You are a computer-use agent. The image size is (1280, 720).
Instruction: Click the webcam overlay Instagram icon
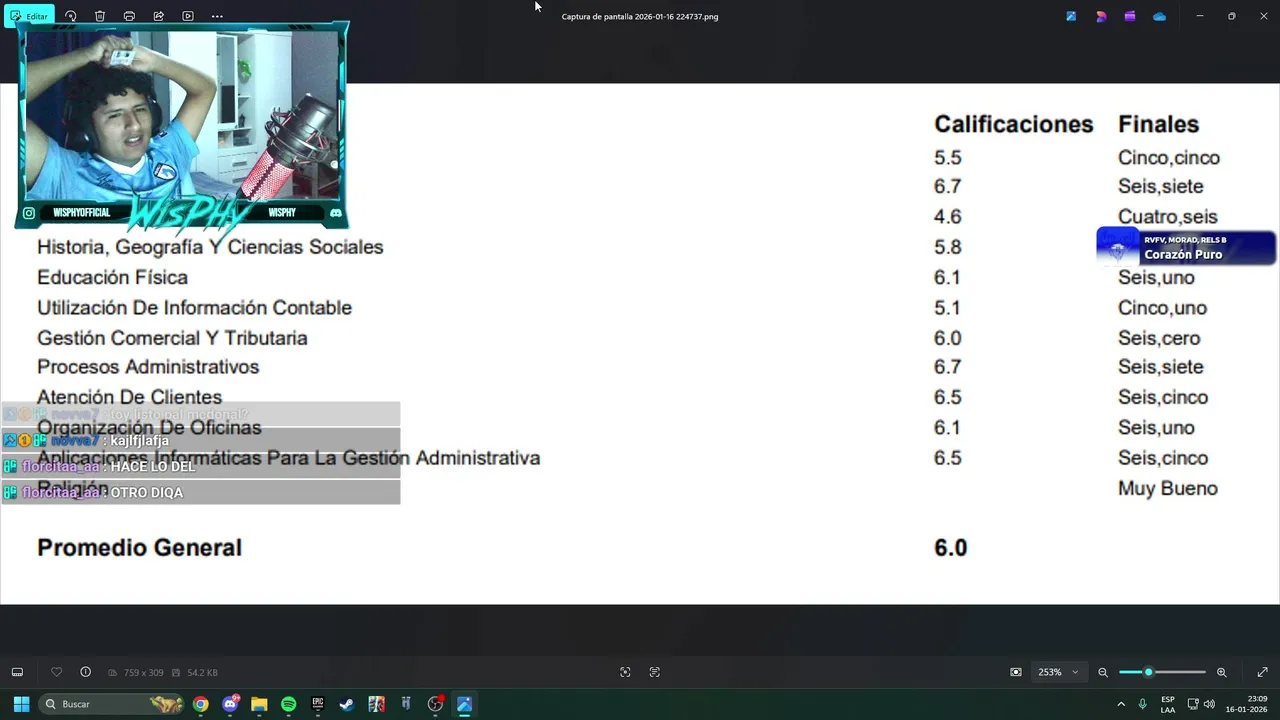click(29, 213)
